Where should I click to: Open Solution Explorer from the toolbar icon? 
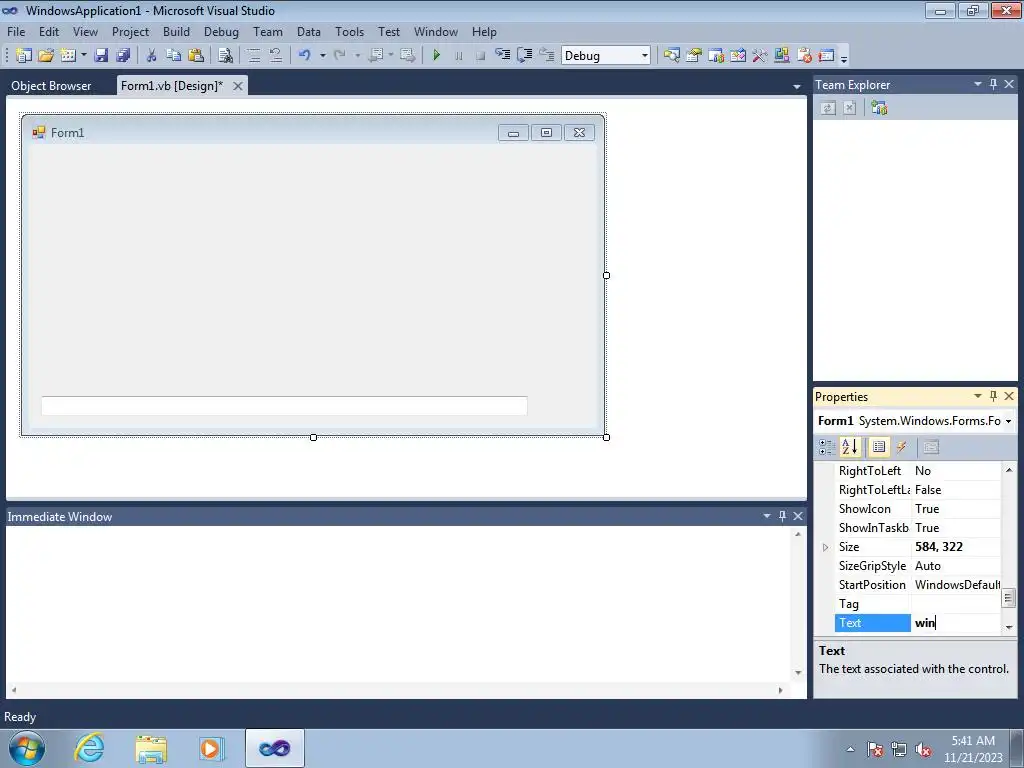coord(672,56)
